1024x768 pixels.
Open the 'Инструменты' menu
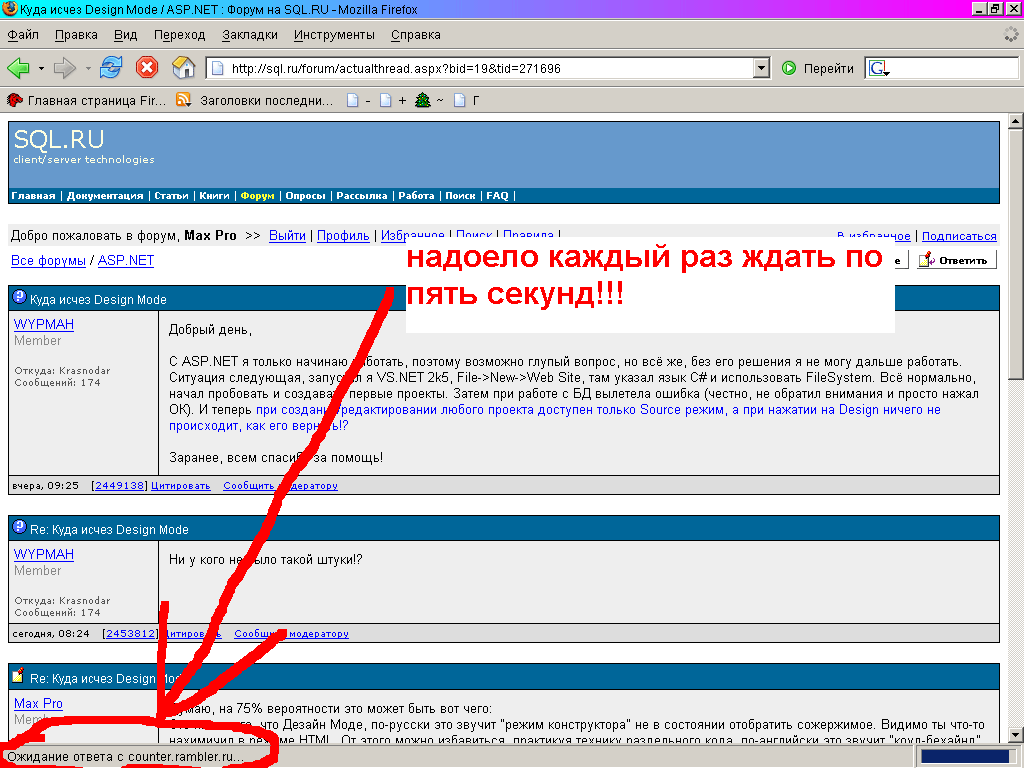(334, 34)
